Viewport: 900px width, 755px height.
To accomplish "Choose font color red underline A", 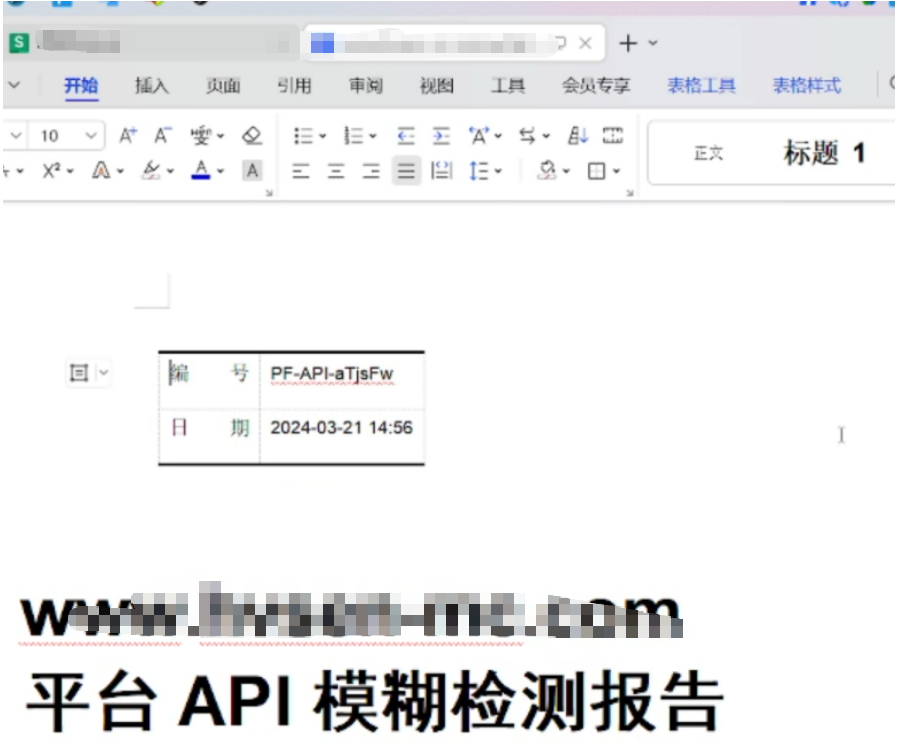I will pyautogui.click(x=201, y=171).
